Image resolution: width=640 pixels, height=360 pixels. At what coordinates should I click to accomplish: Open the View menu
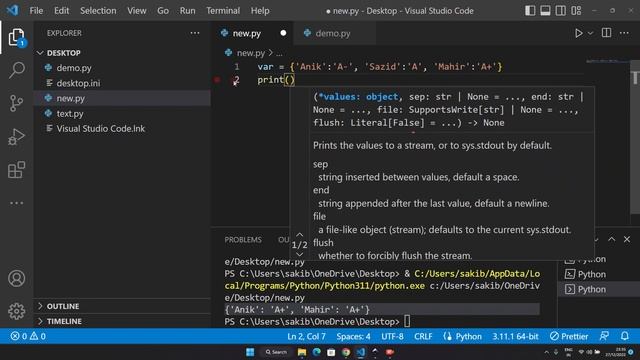(x=136, y=11)
